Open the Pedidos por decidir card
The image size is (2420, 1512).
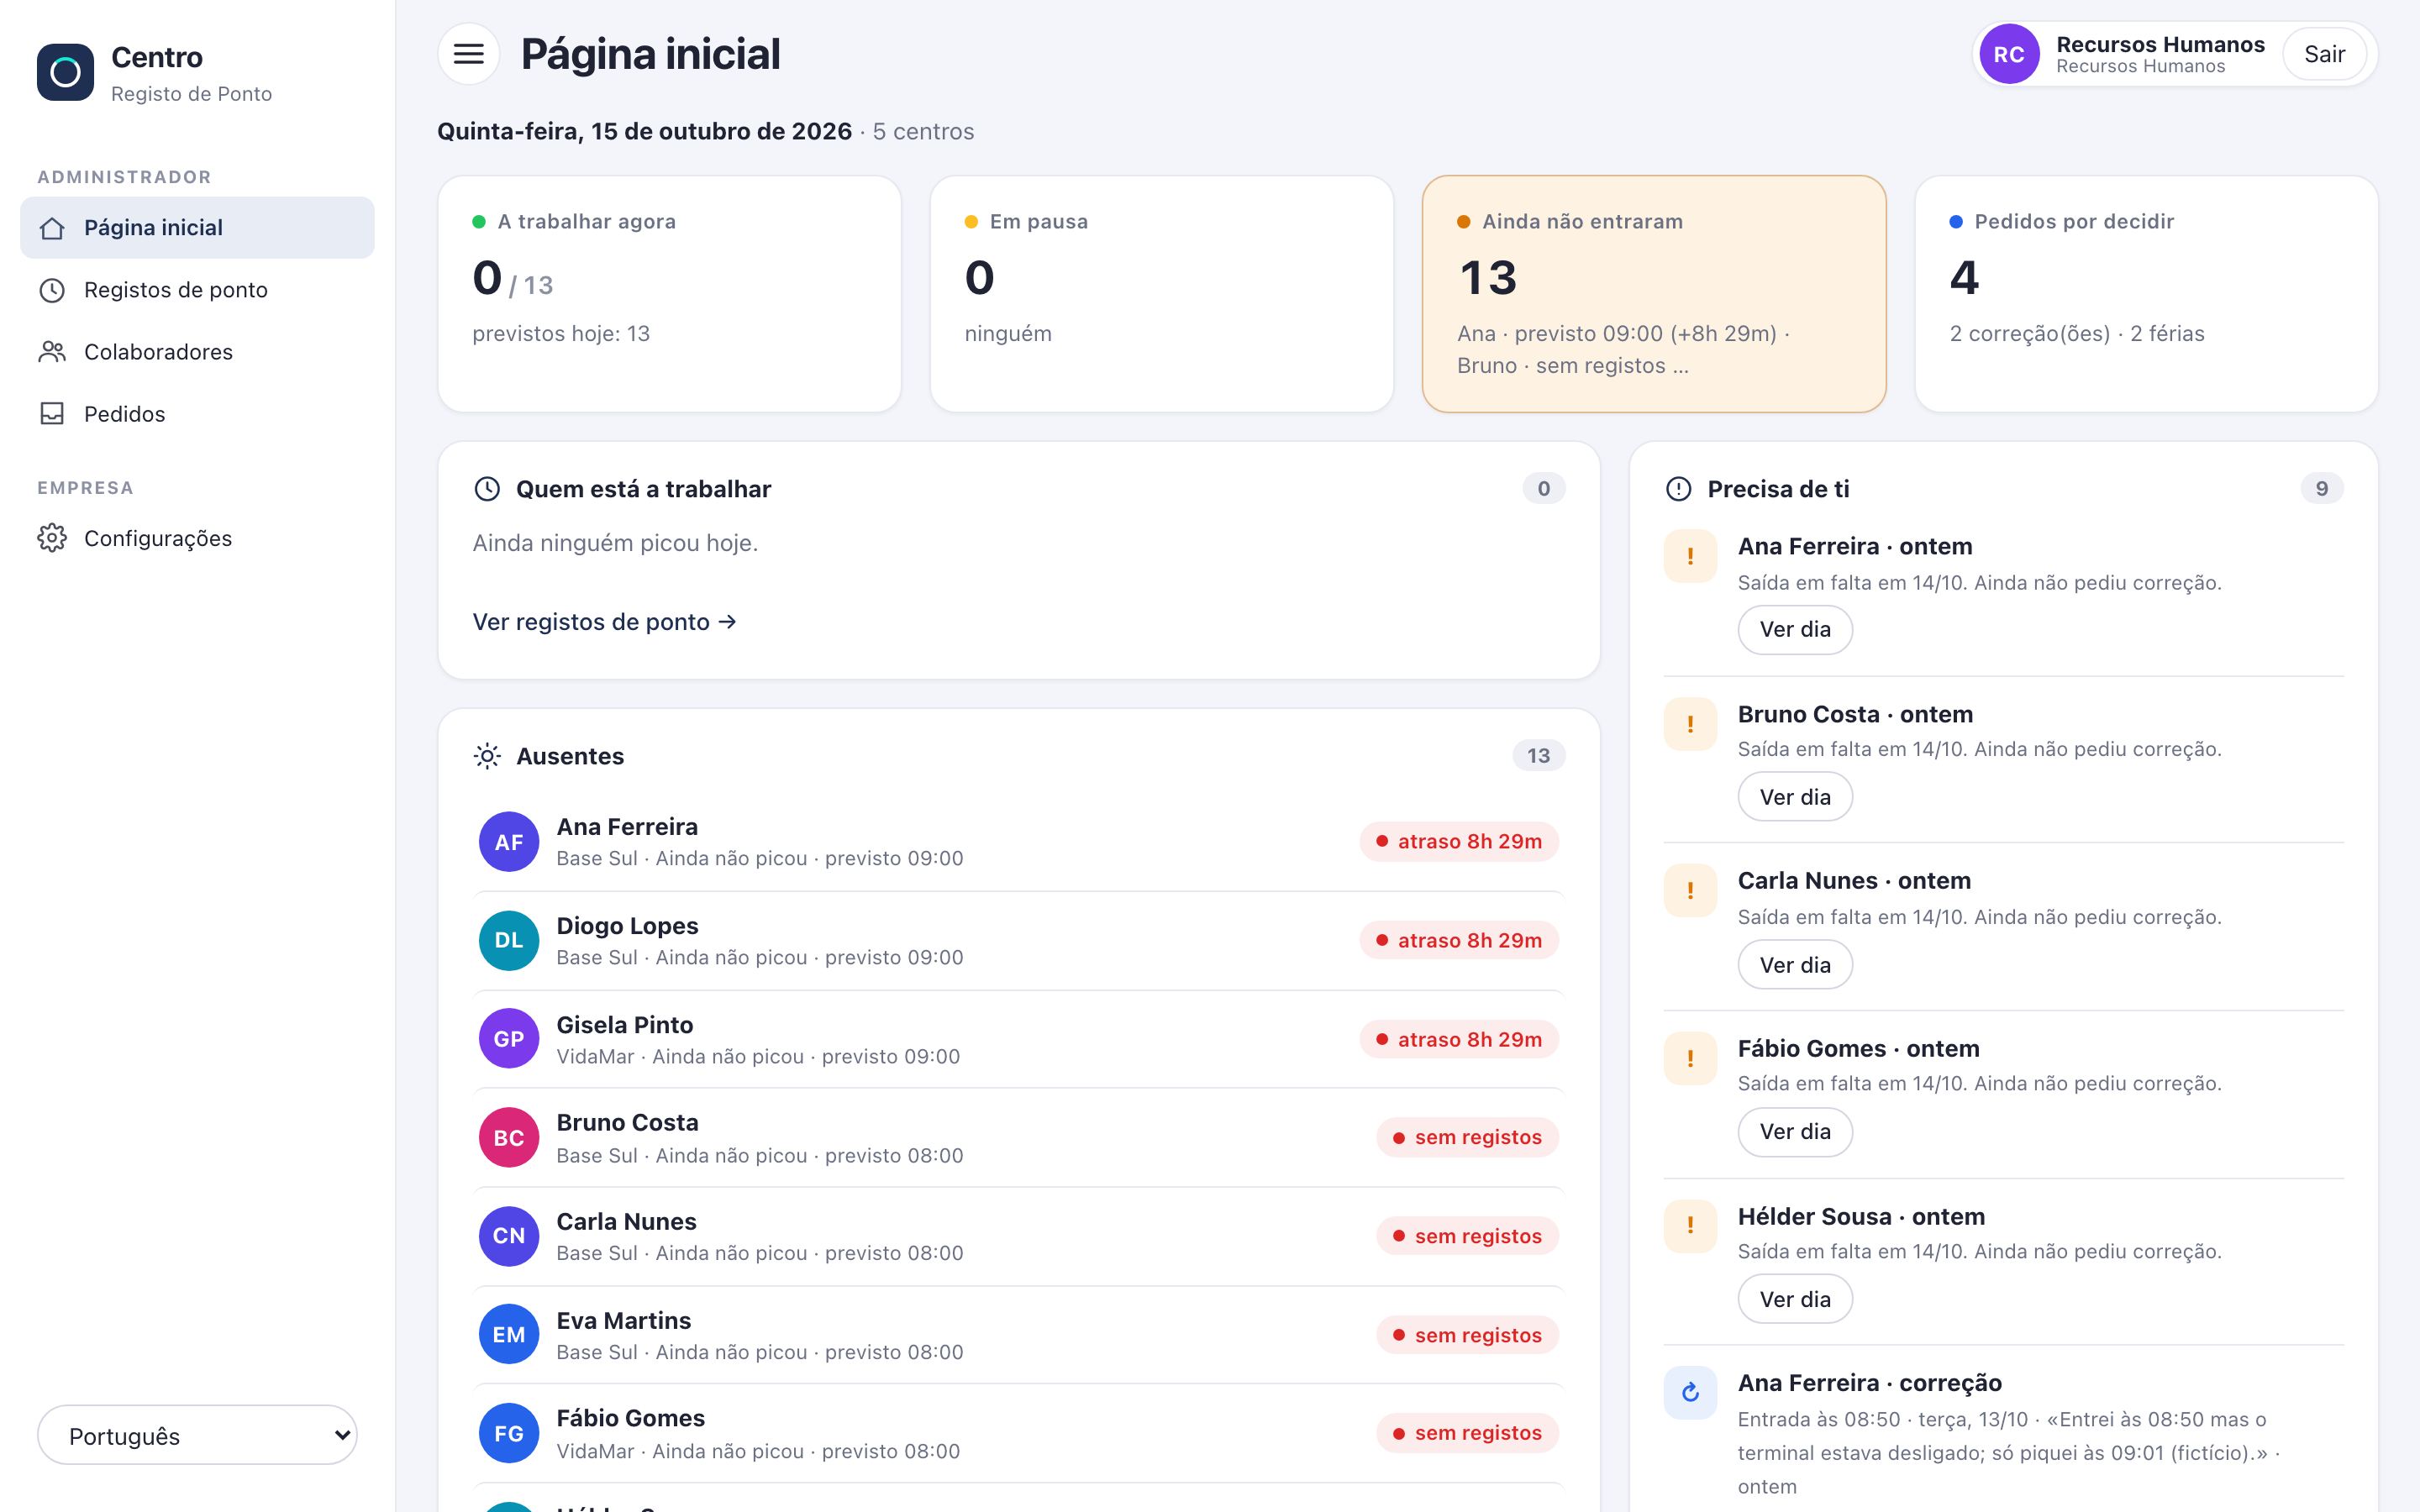pos(2146,294)
